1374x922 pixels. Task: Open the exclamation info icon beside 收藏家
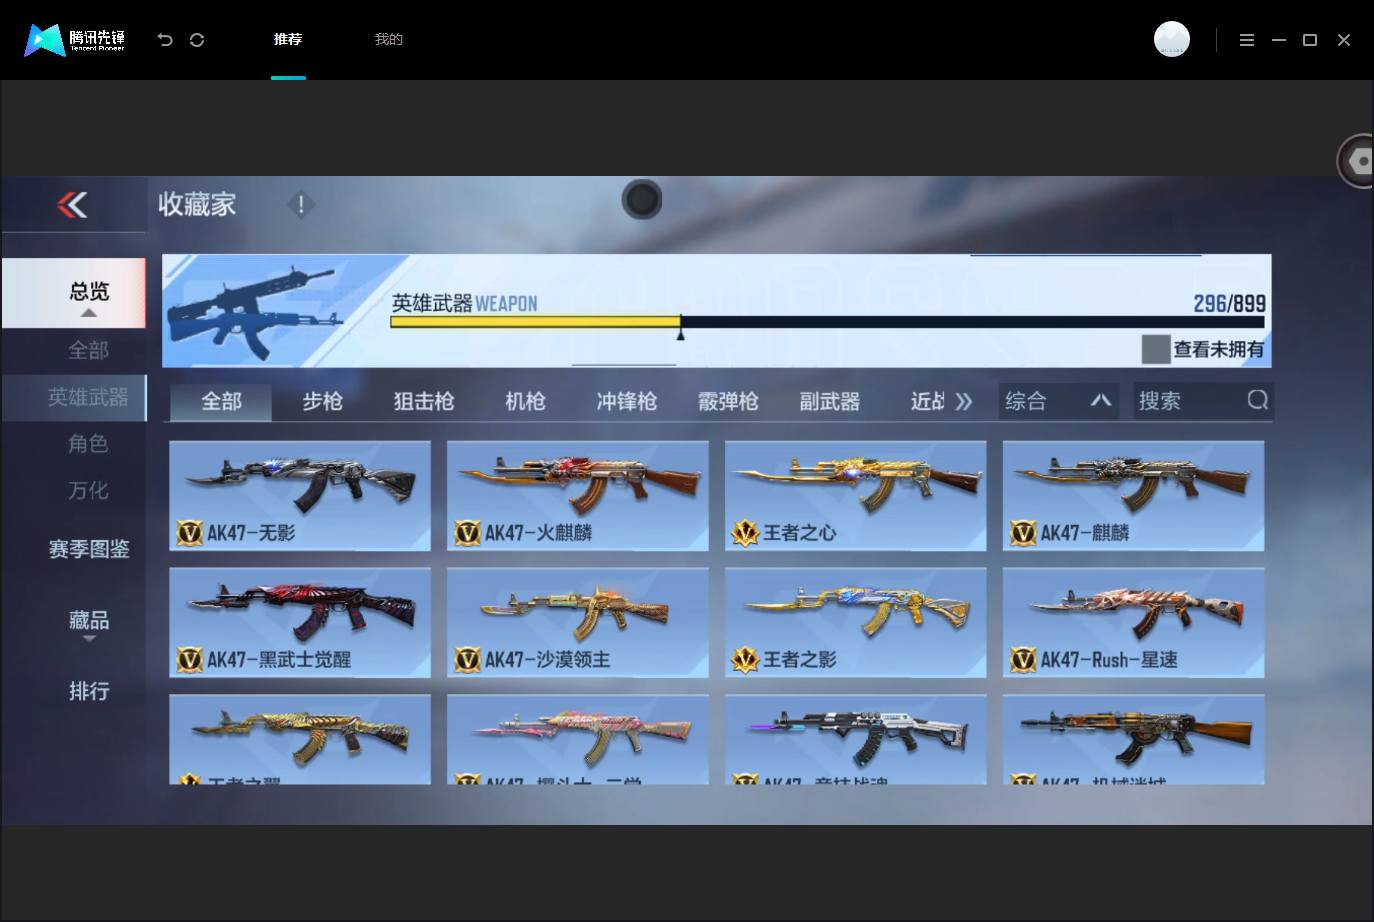301,205
